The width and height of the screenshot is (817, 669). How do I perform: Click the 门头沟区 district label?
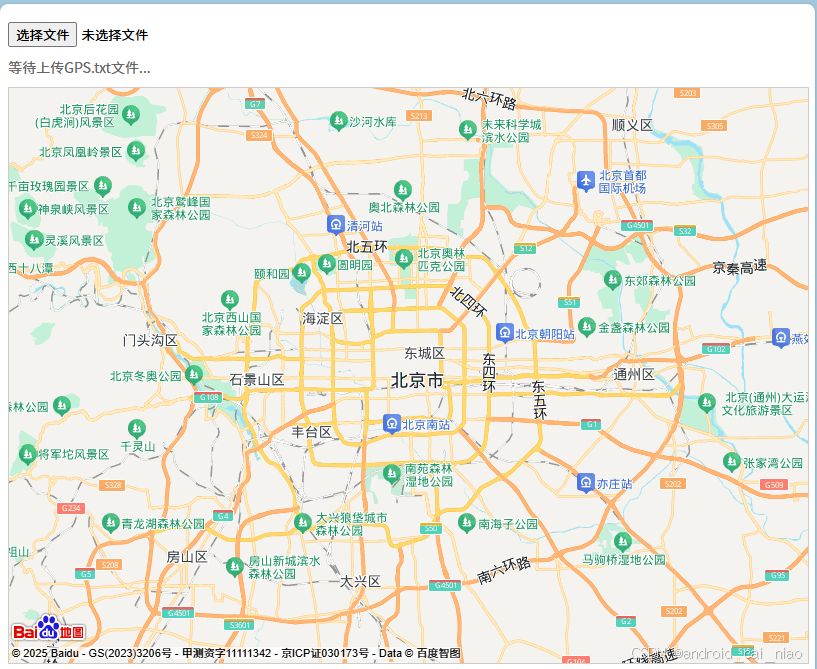coord(151,341)
